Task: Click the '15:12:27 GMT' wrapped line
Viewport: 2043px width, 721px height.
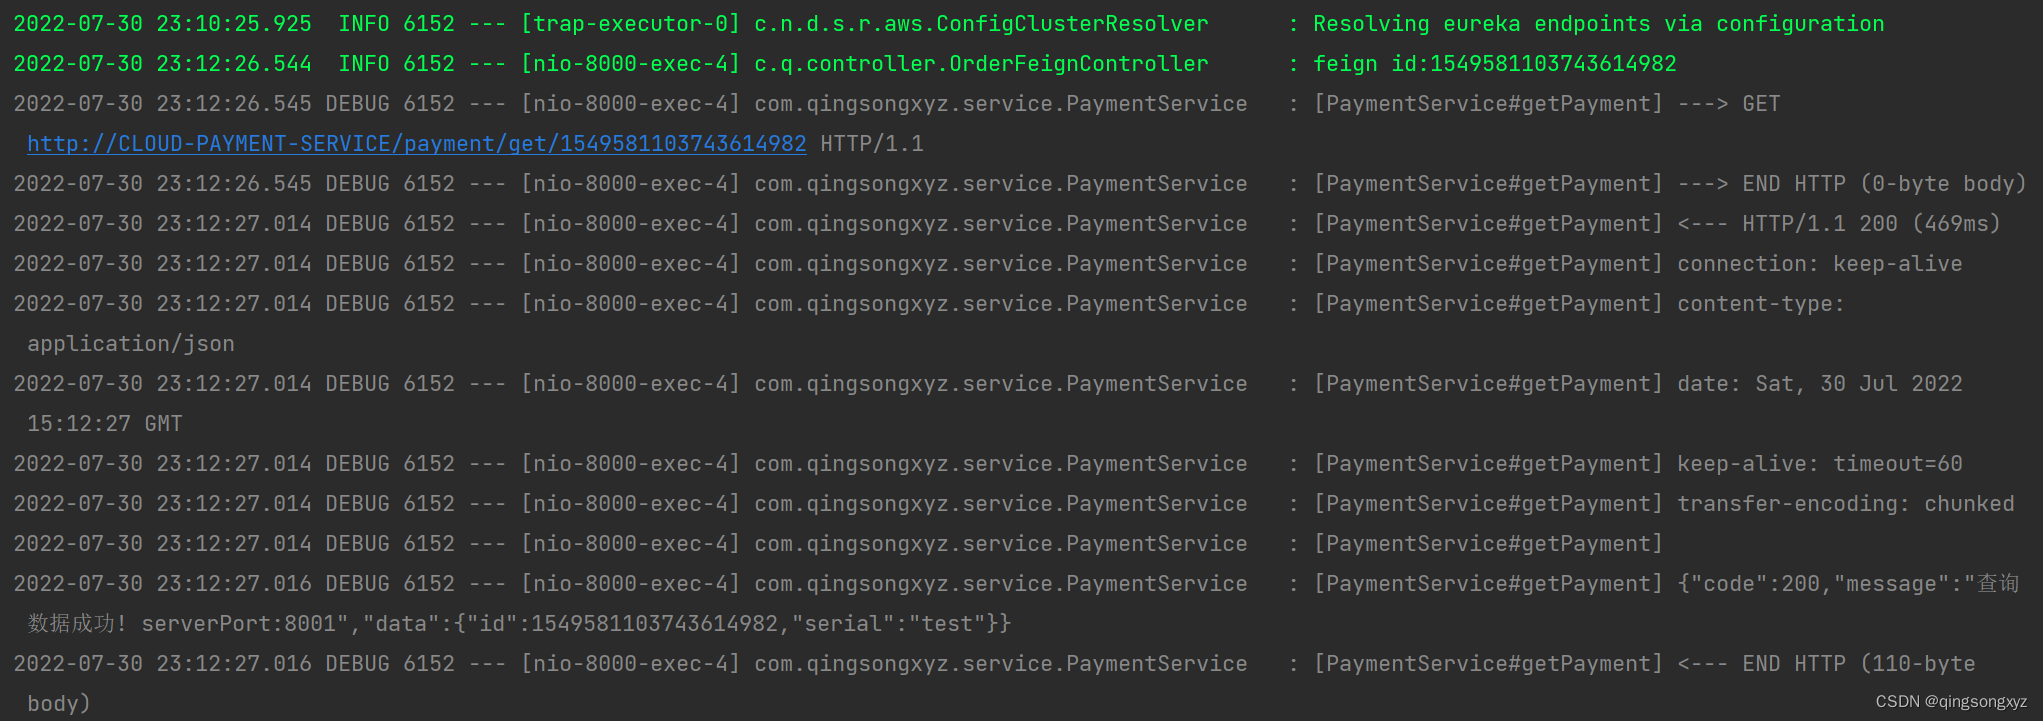Action: [105, 424]
